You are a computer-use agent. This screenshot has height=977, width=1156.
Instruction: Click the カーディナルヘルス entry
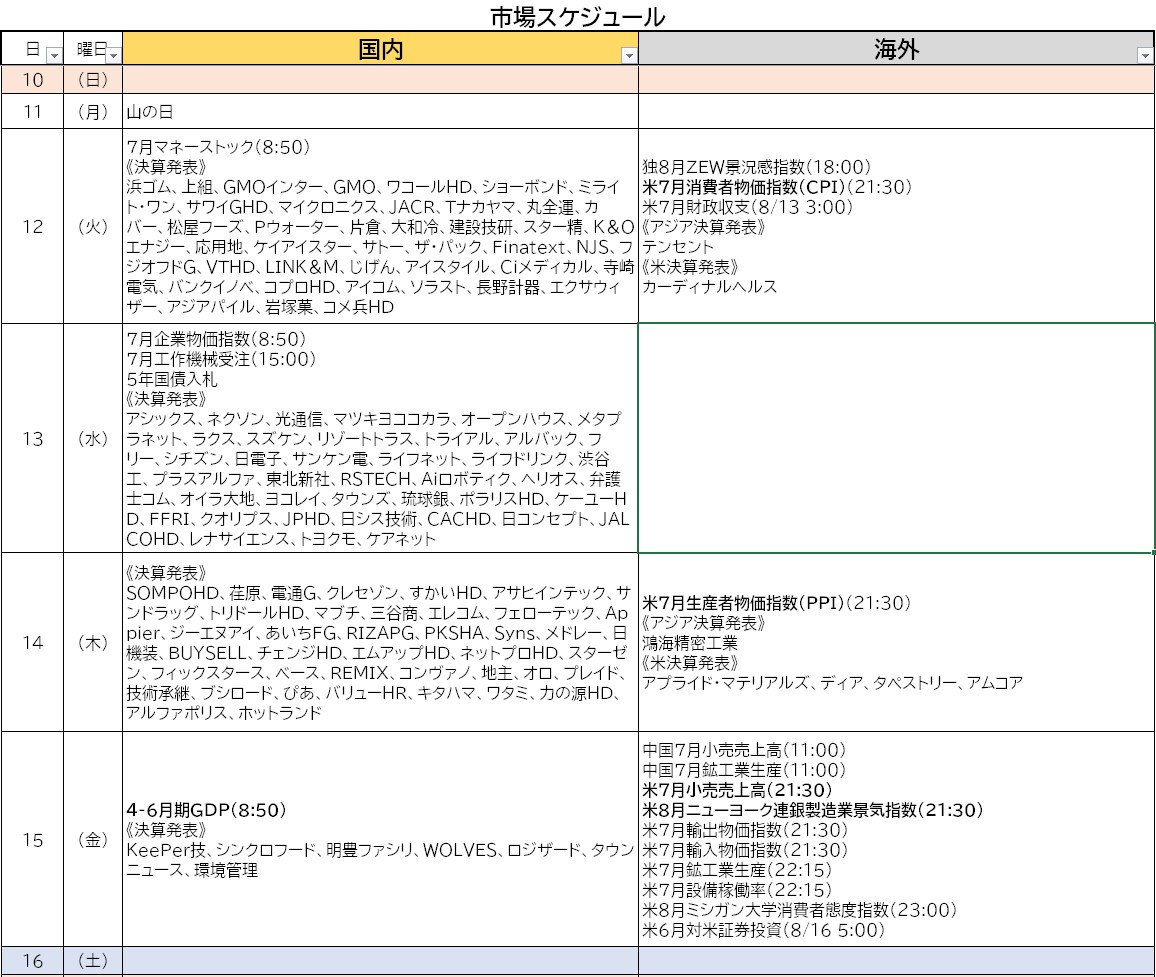[x=709, y=287]
